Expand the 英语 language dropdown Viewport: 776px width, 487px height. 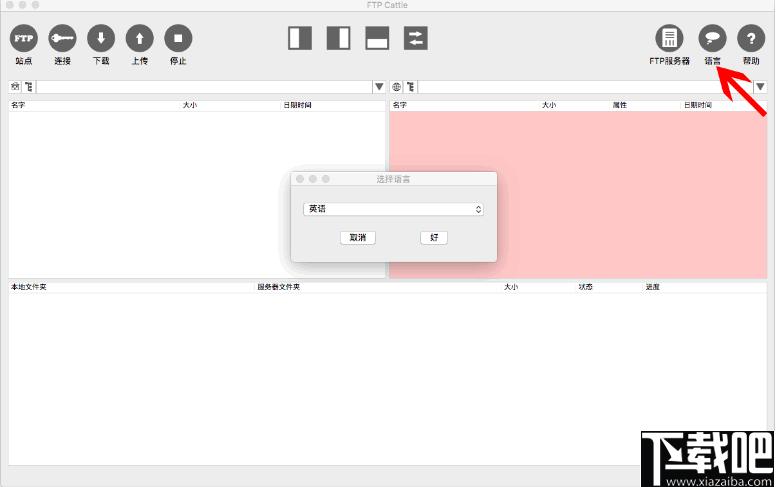pyautogui.click(x=393, y=209)
